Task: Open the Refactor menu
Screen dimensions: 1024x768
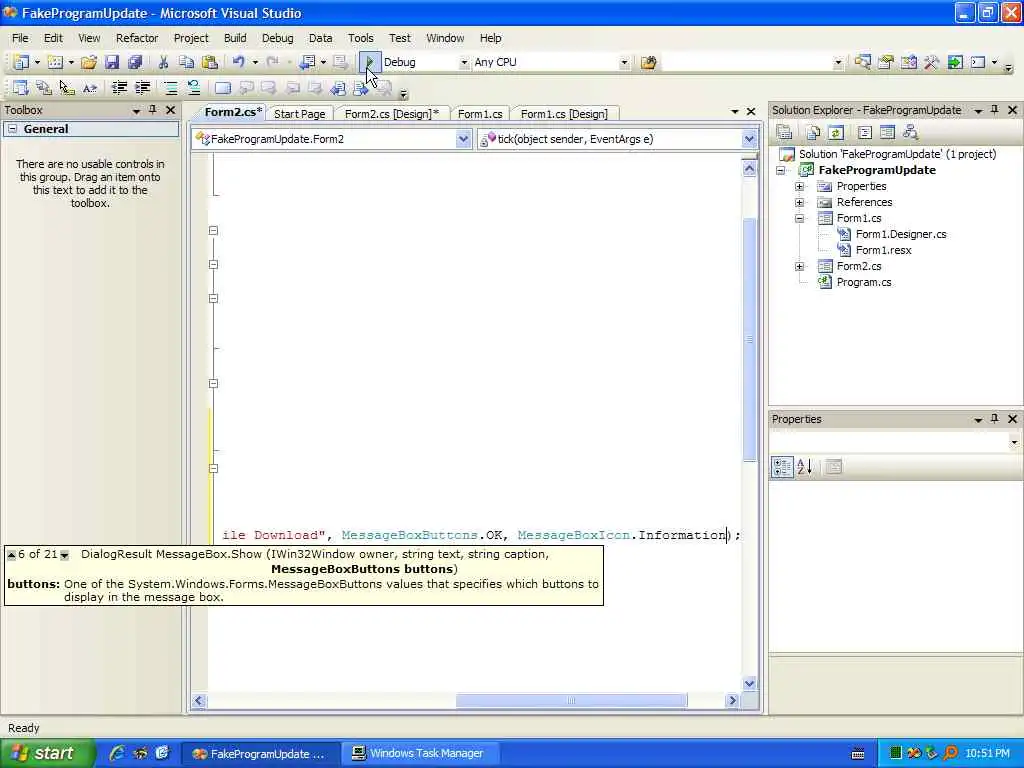Action: tap(137, 38)
